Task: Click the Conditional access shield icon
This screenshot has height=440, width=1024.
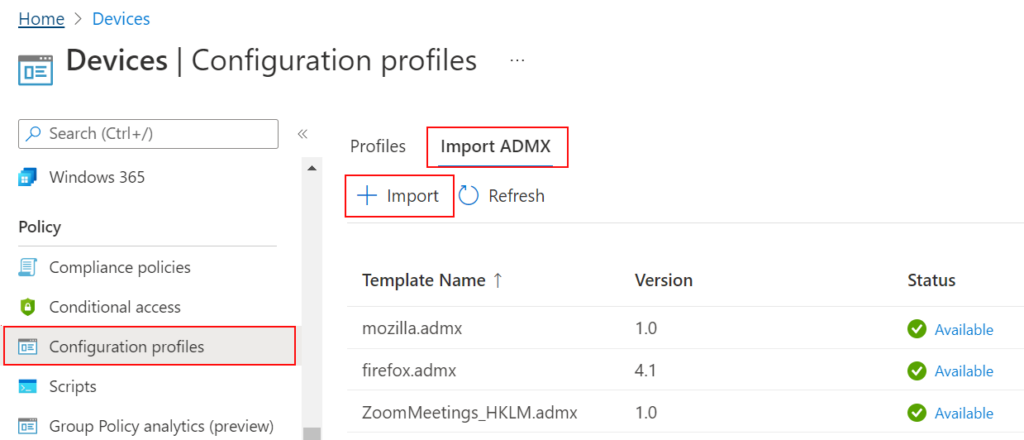Action: pos(27,307)
